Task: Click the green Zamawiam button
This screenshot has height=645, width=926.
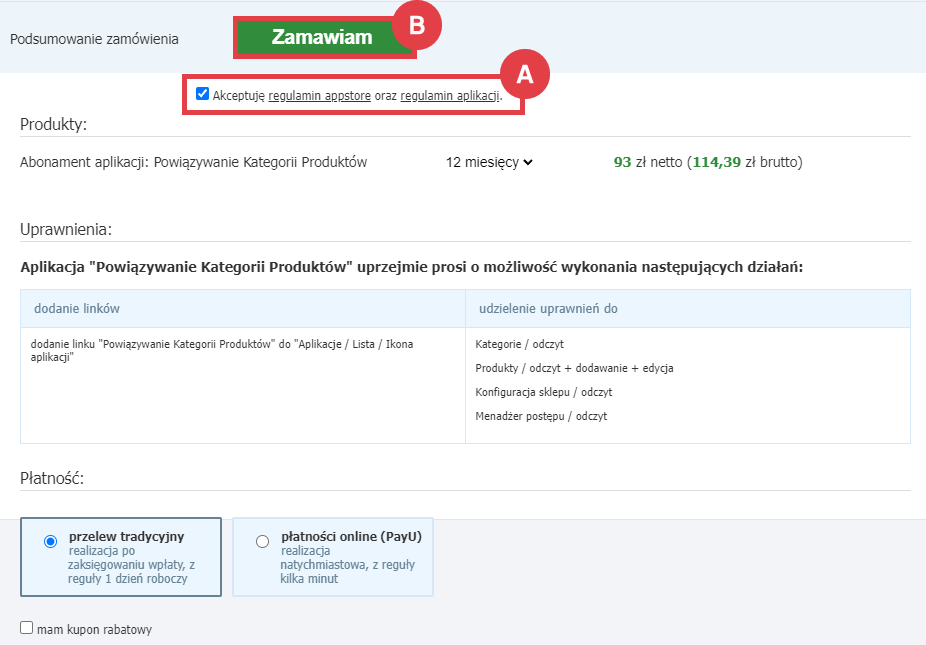Action: (x=321, y=38)
